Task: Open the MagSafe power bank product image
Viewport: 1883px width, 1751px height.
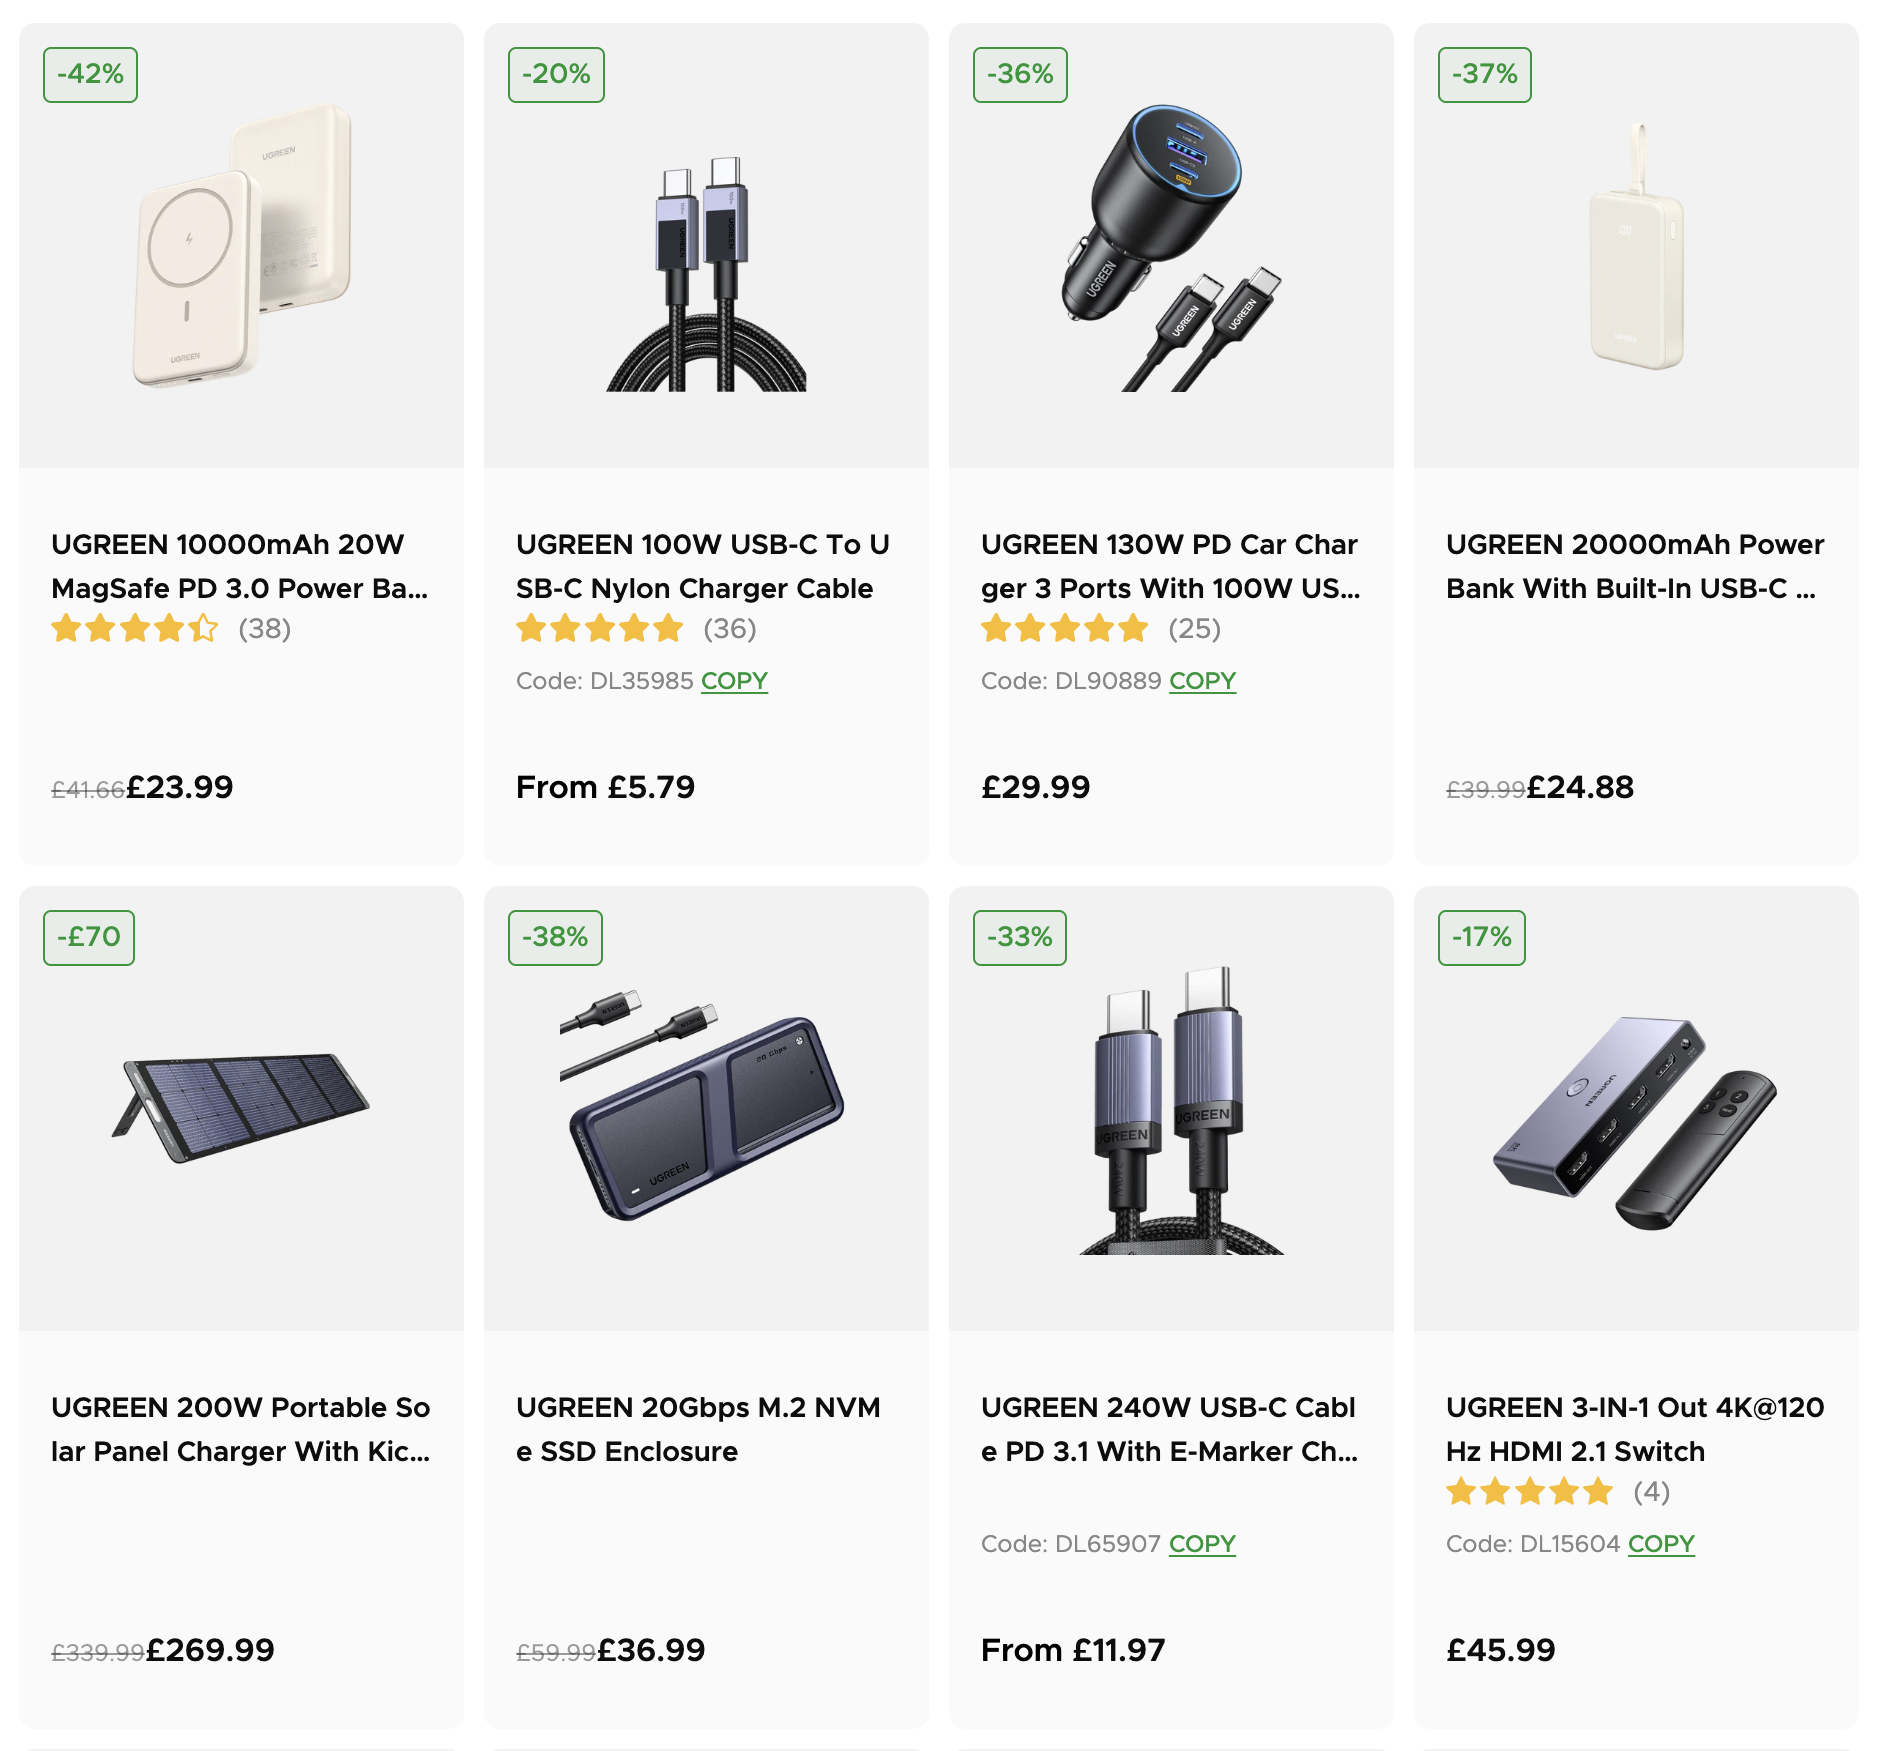Action: point(241,246)
